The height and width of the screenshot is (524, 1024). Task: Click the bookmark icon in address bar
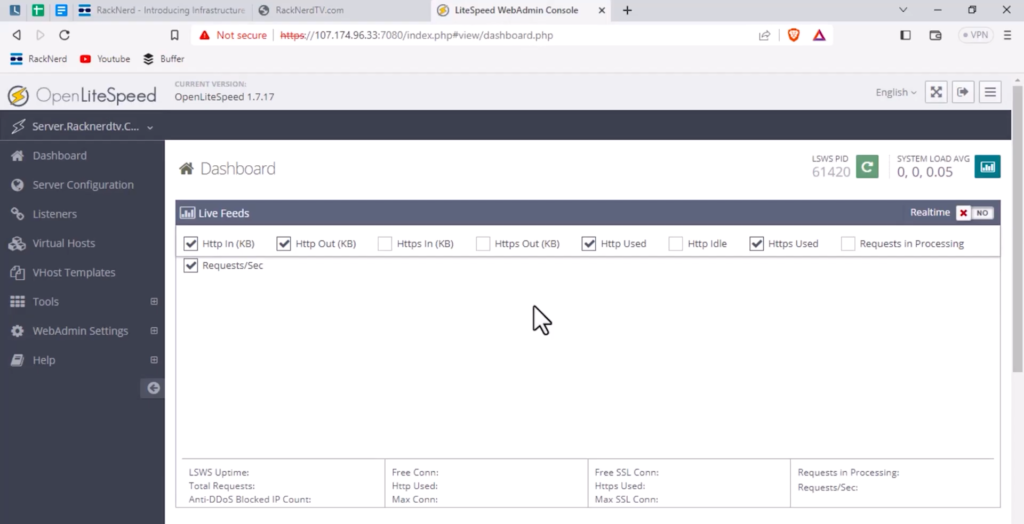pos(174,35)
